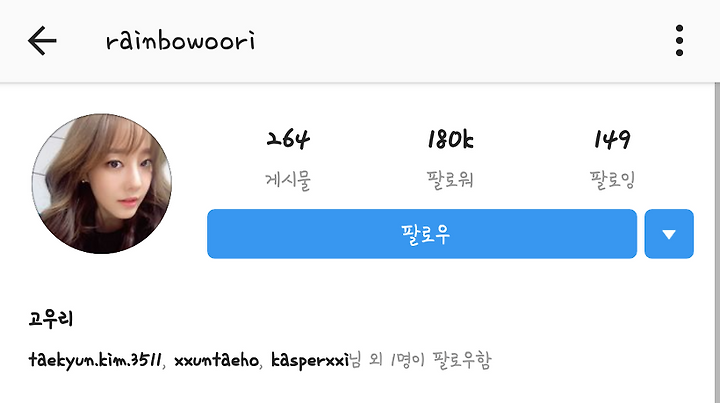Expand the suggestions arrow beside the follow button

click(669, 234)
